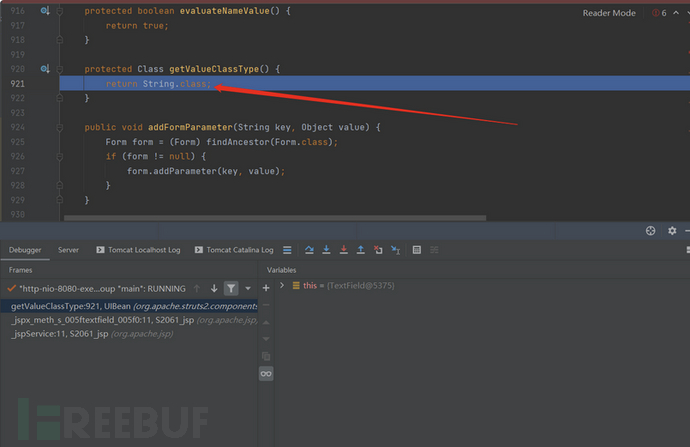Screen dimensions: 690x447
Task: Click the Variables panel header
Action: [x=282, y=270]
